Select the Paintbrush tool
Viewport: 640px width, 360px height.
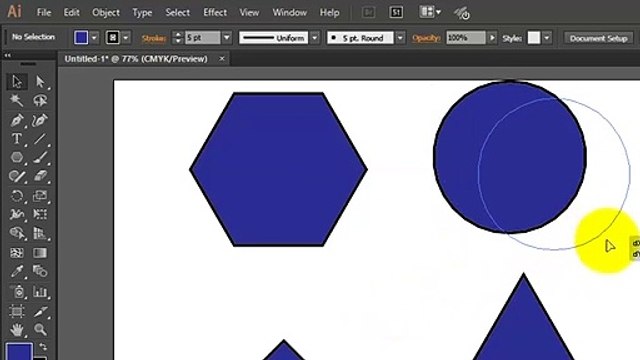[x=40, y=157]
